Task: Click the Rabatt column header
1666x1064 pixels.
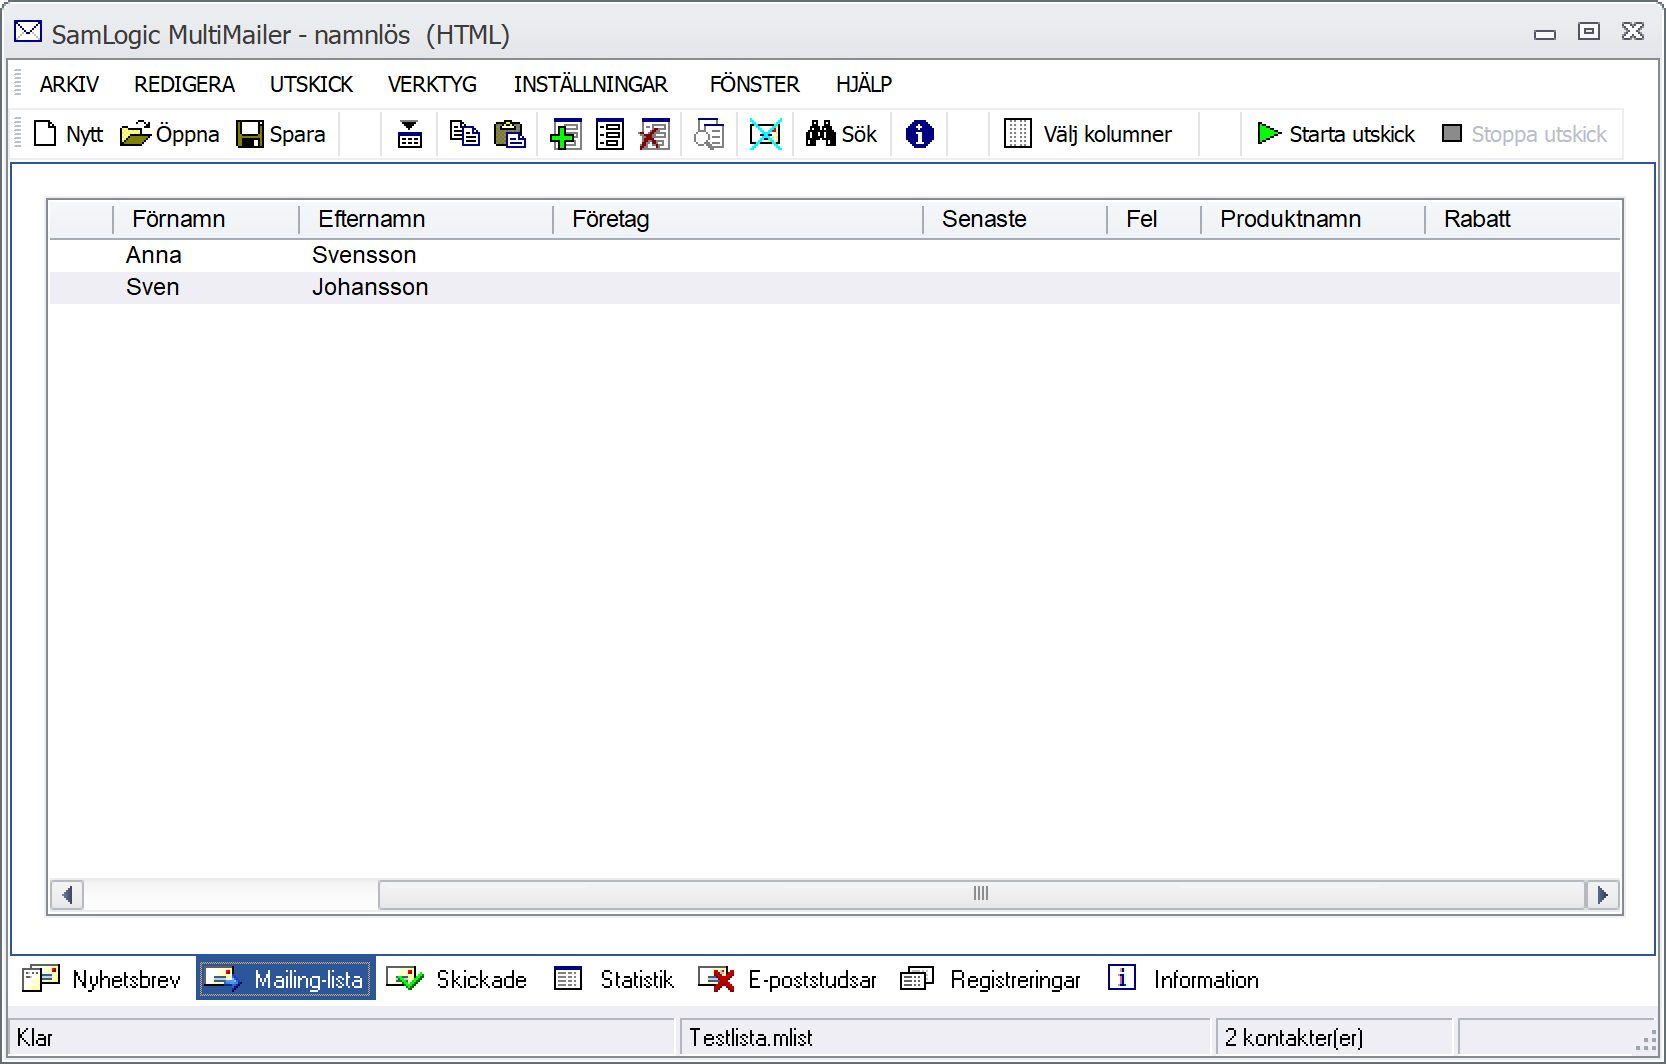Action: [x=1522, y=219]
